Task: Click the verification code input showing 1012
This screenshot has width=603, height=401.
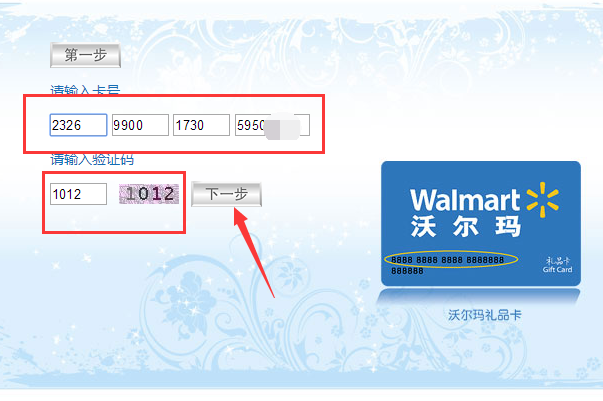Action: (x=78, y=194)
